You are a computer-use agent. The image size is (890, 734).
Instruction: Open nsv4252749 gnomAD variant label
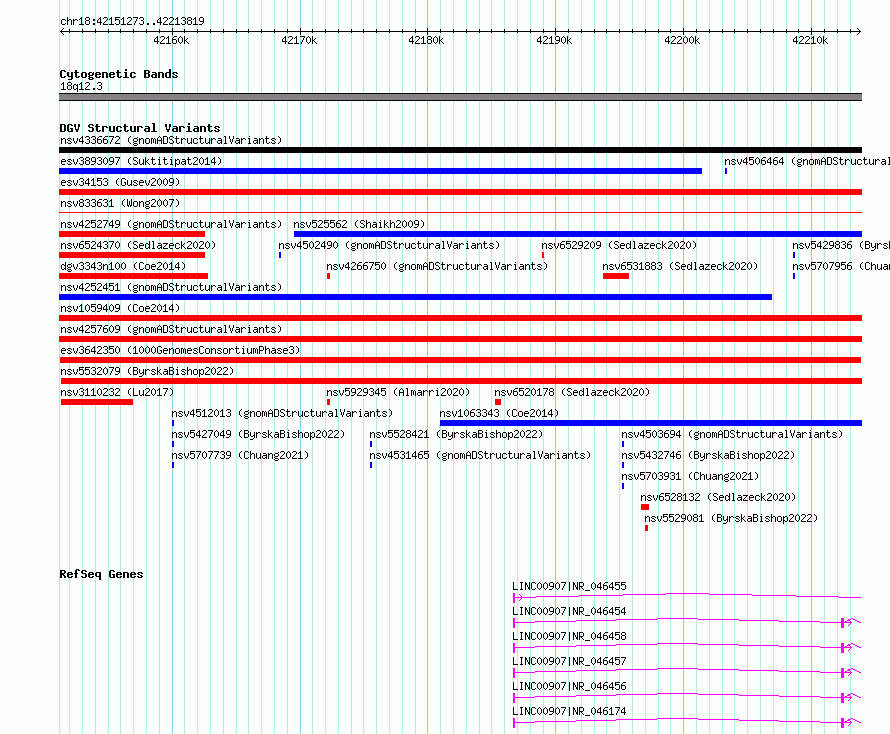(x=171, y=224)
